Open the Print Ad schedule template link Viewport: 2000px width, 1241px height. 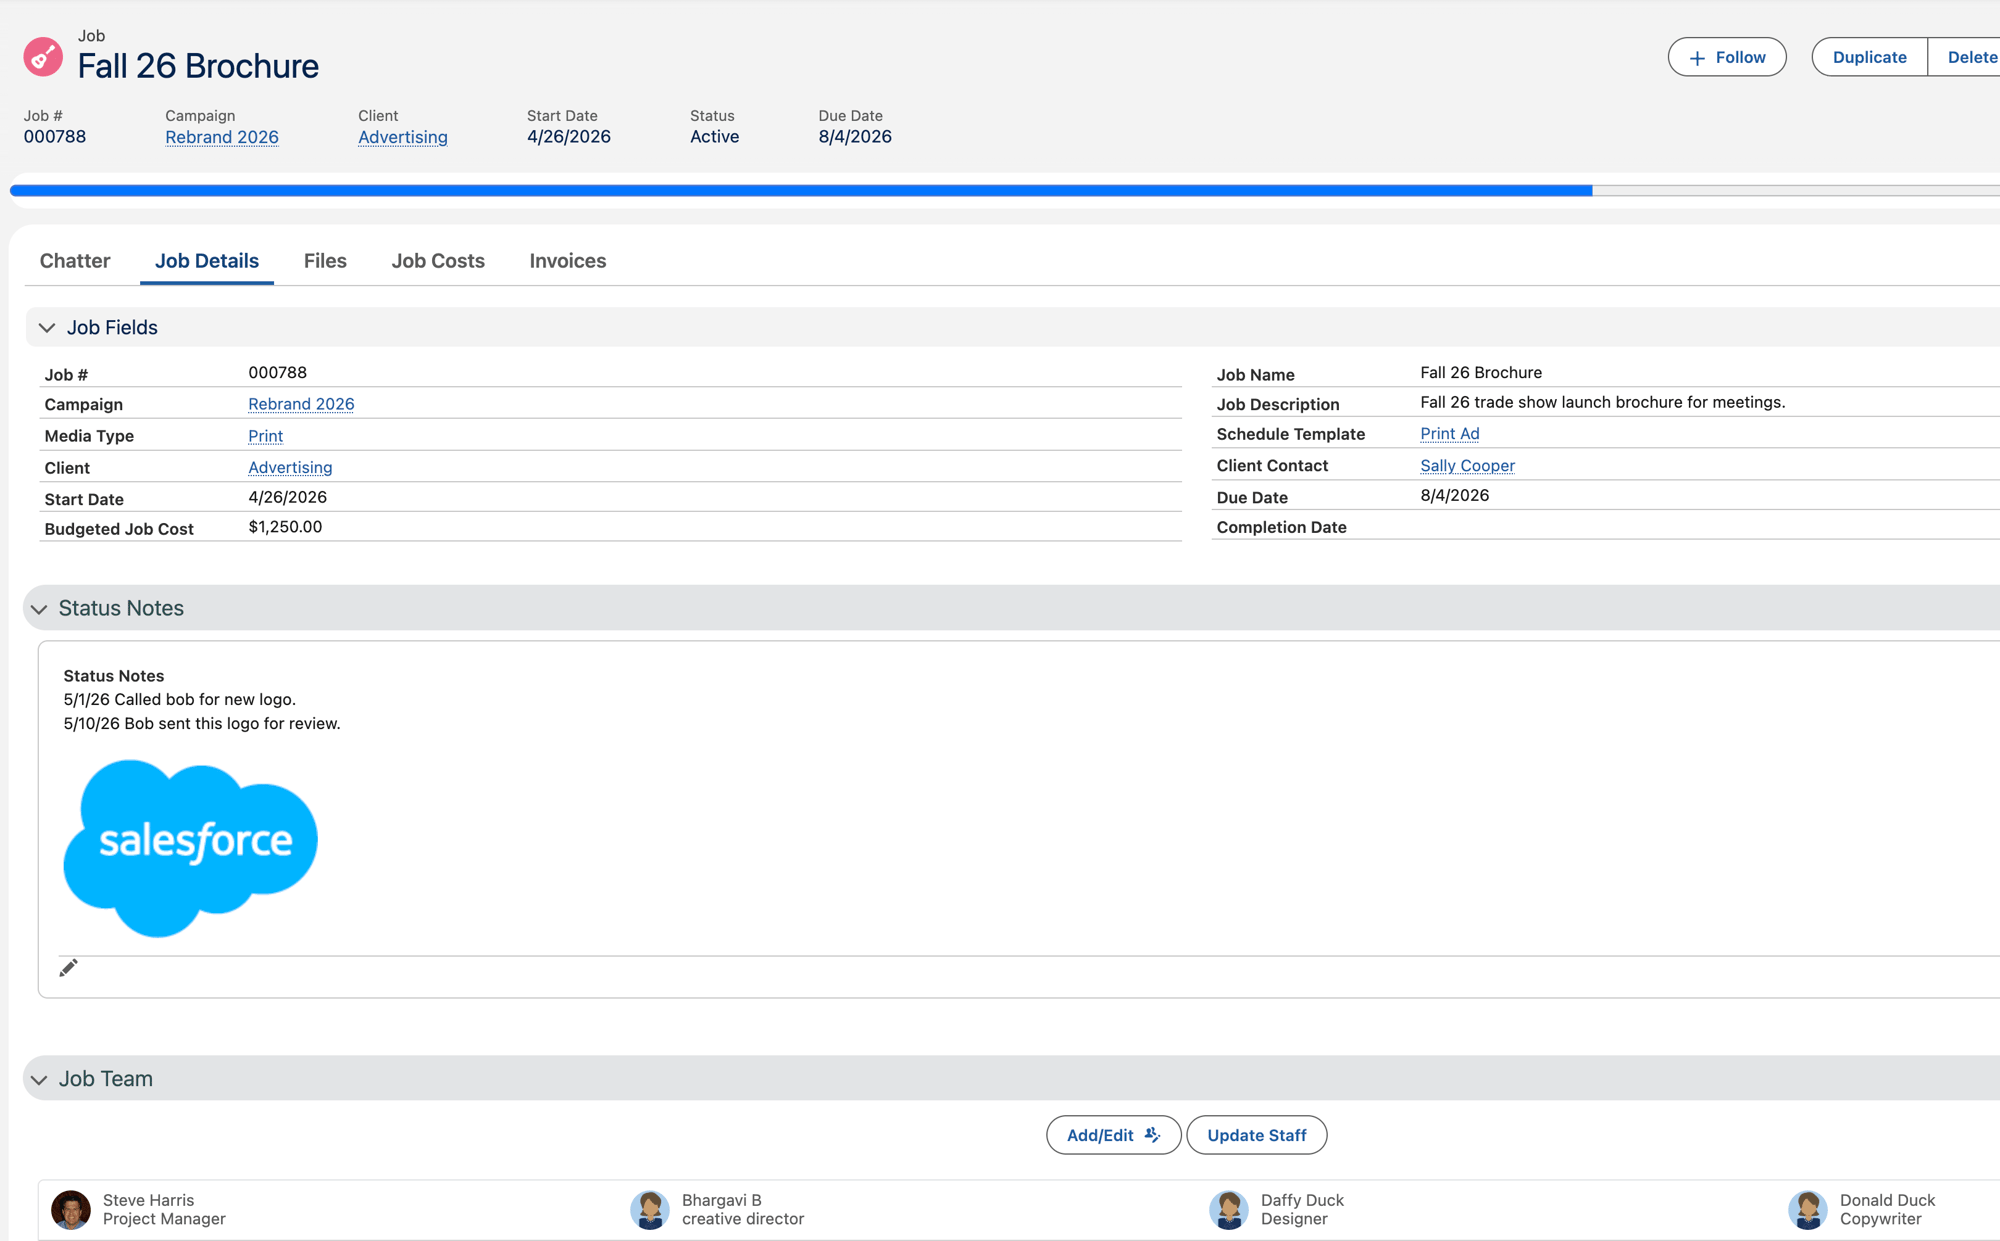click(1450, 433)
